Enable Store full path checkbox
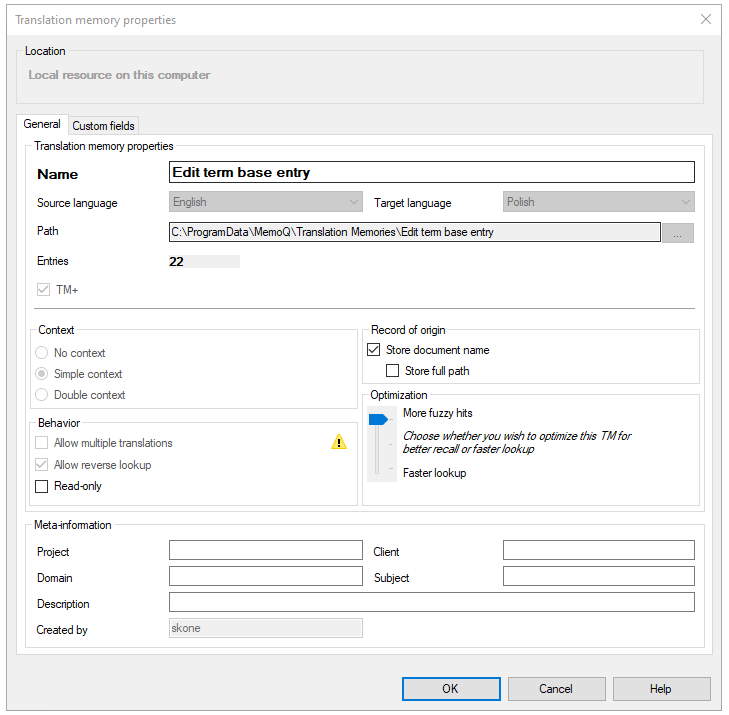This screenshot has height=715, width=729. [x=393, y=371]
